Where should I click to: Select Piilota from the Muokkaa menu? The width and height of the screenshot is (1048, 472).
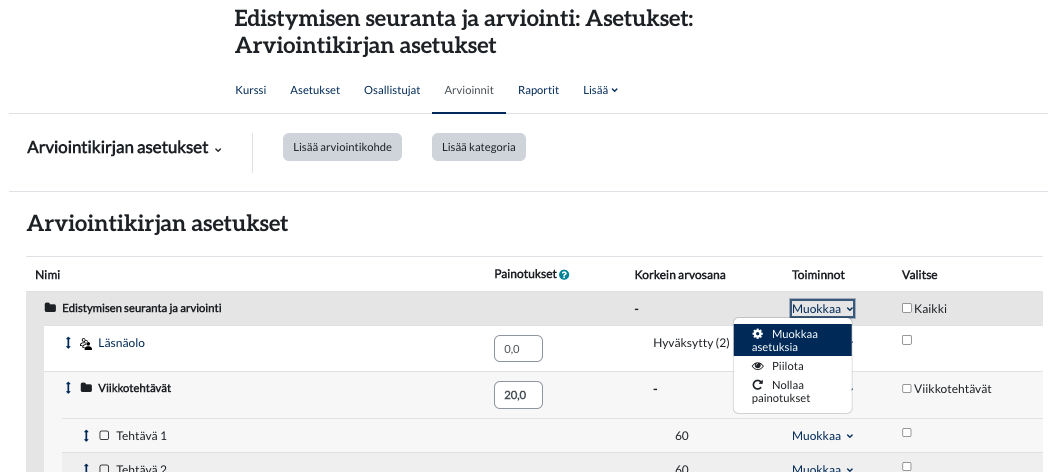tap(793, 366)
